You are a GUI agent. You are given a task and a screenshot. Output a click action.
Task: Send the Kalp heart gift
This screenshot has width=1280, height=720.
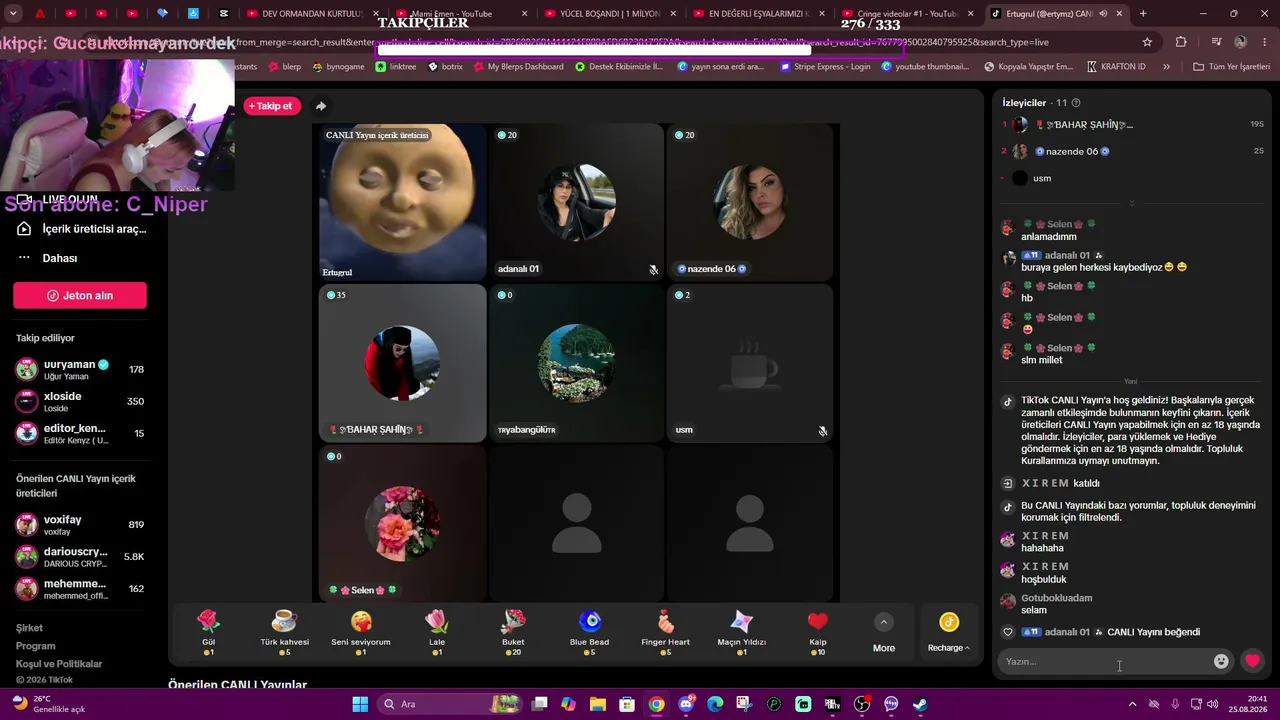coord(818,632)
